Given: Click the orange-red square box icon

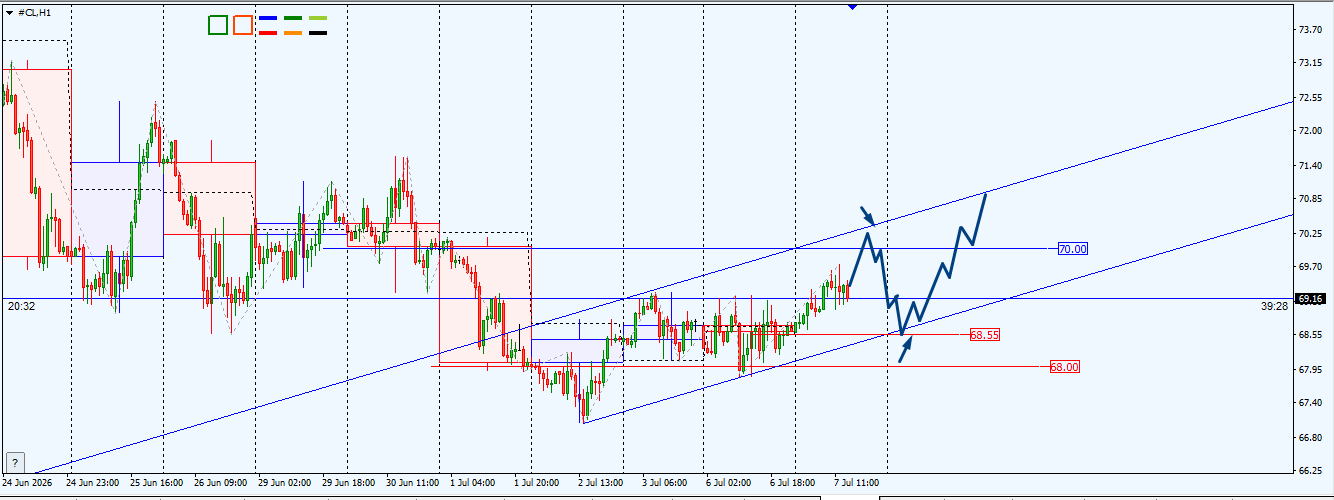Looking at the screenshot, I should pyautogui.click(x=242, y=25).
